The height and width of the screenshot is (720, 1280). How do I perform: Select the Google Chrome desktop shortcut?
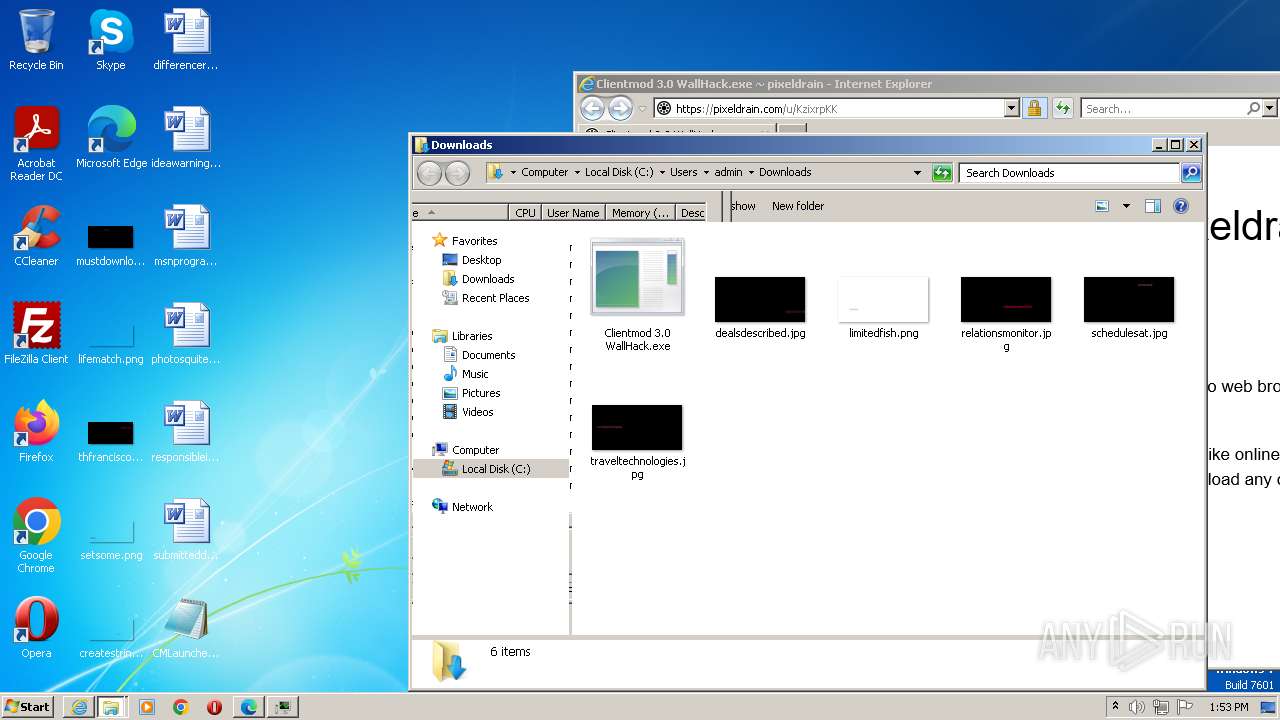tap(36, 536)
